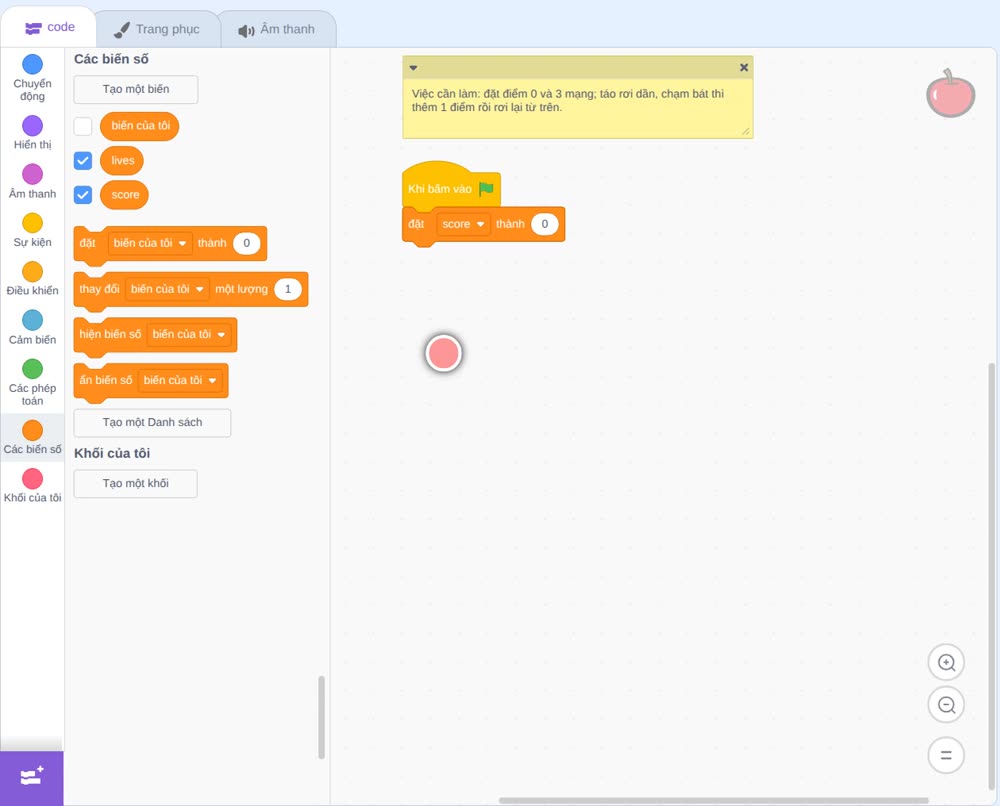Open variable dropdown in 'hiện biến số' block

pos(189,334)
